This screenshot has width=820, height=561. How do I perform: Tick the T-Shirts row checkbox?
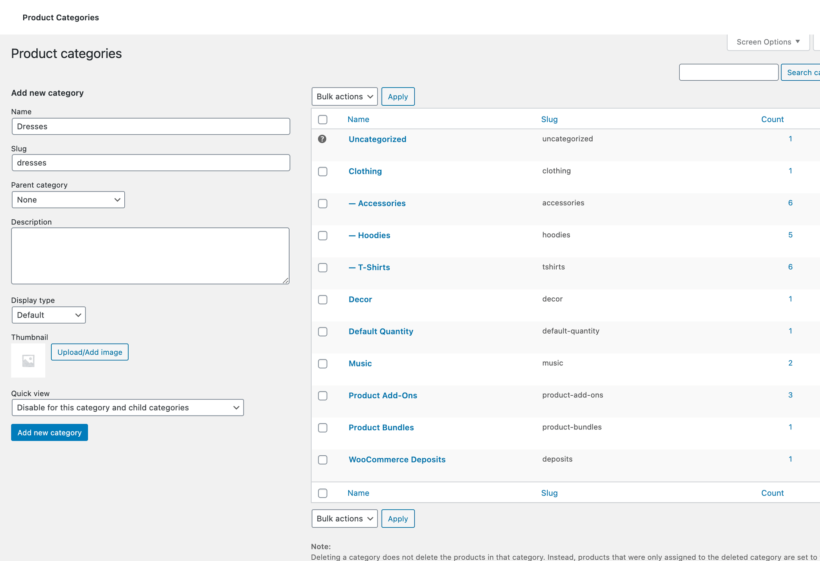pos(323,268)
